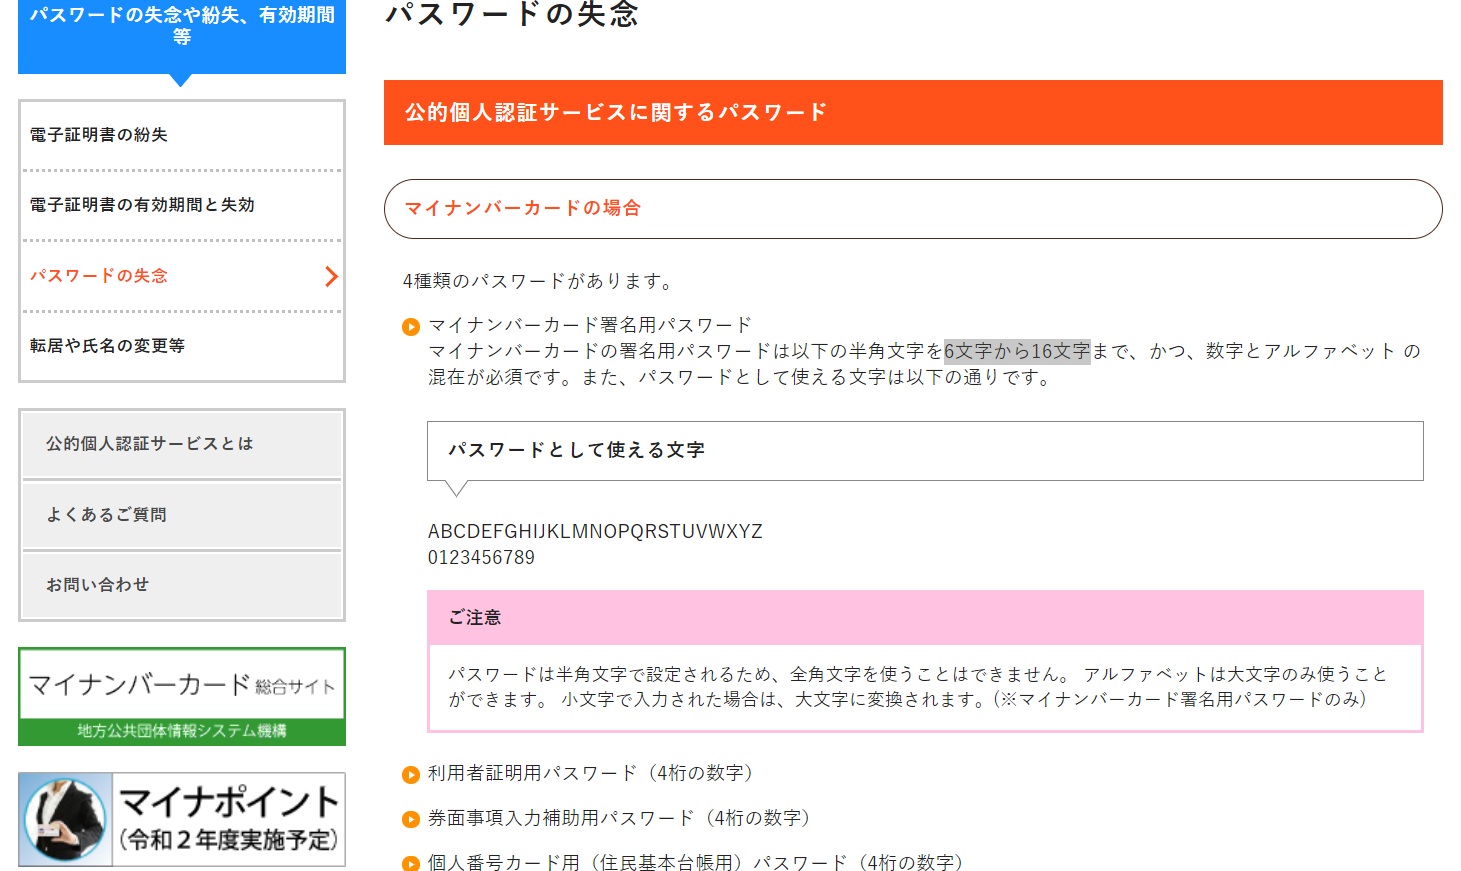The height and width of the screenshot is (871, 1461).
Task: Select パスワードの失念 sidebar item
Action: (182, 276)
